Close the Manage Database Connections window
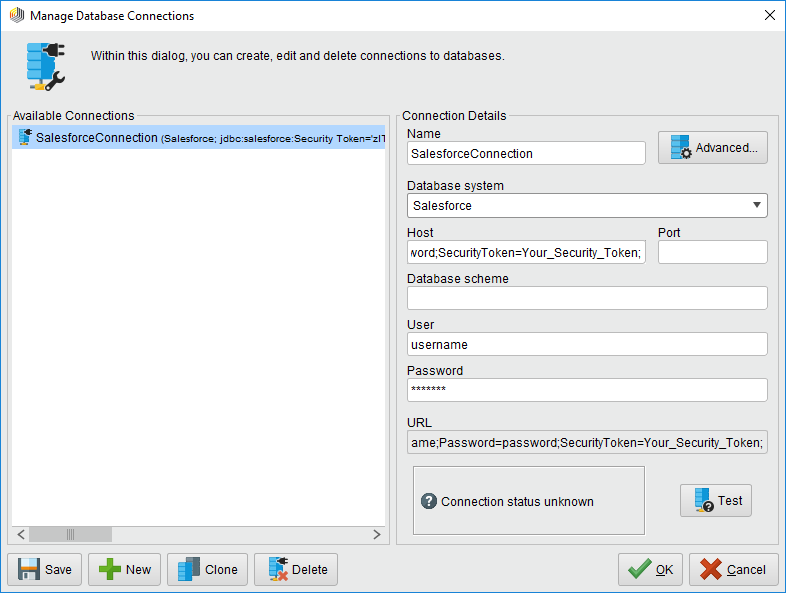 [x=769, y=15]
